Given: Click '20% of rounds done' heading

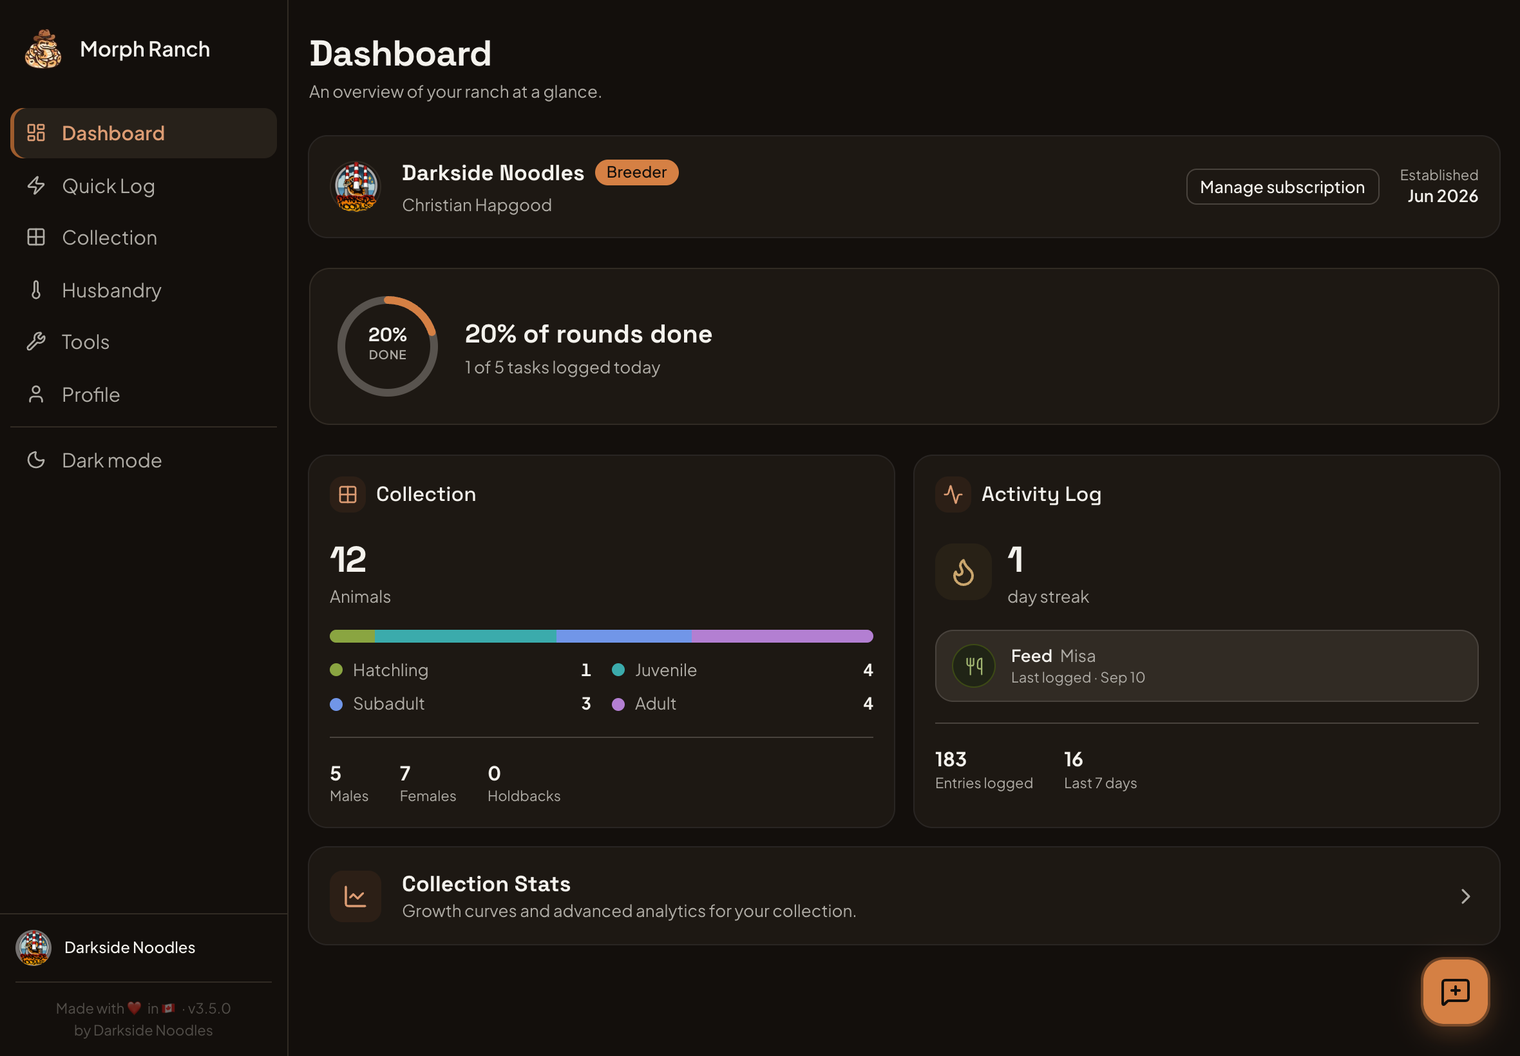Looking at the screenshot, I should coord(589,334).
